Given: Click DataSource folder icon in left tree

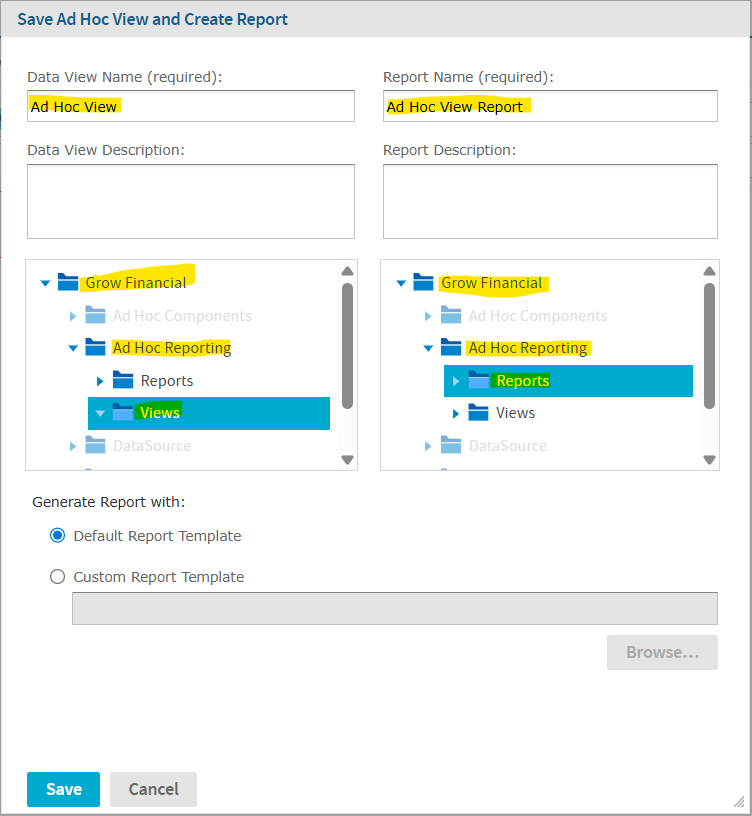Looking at the screenshot, I should 96,446.
